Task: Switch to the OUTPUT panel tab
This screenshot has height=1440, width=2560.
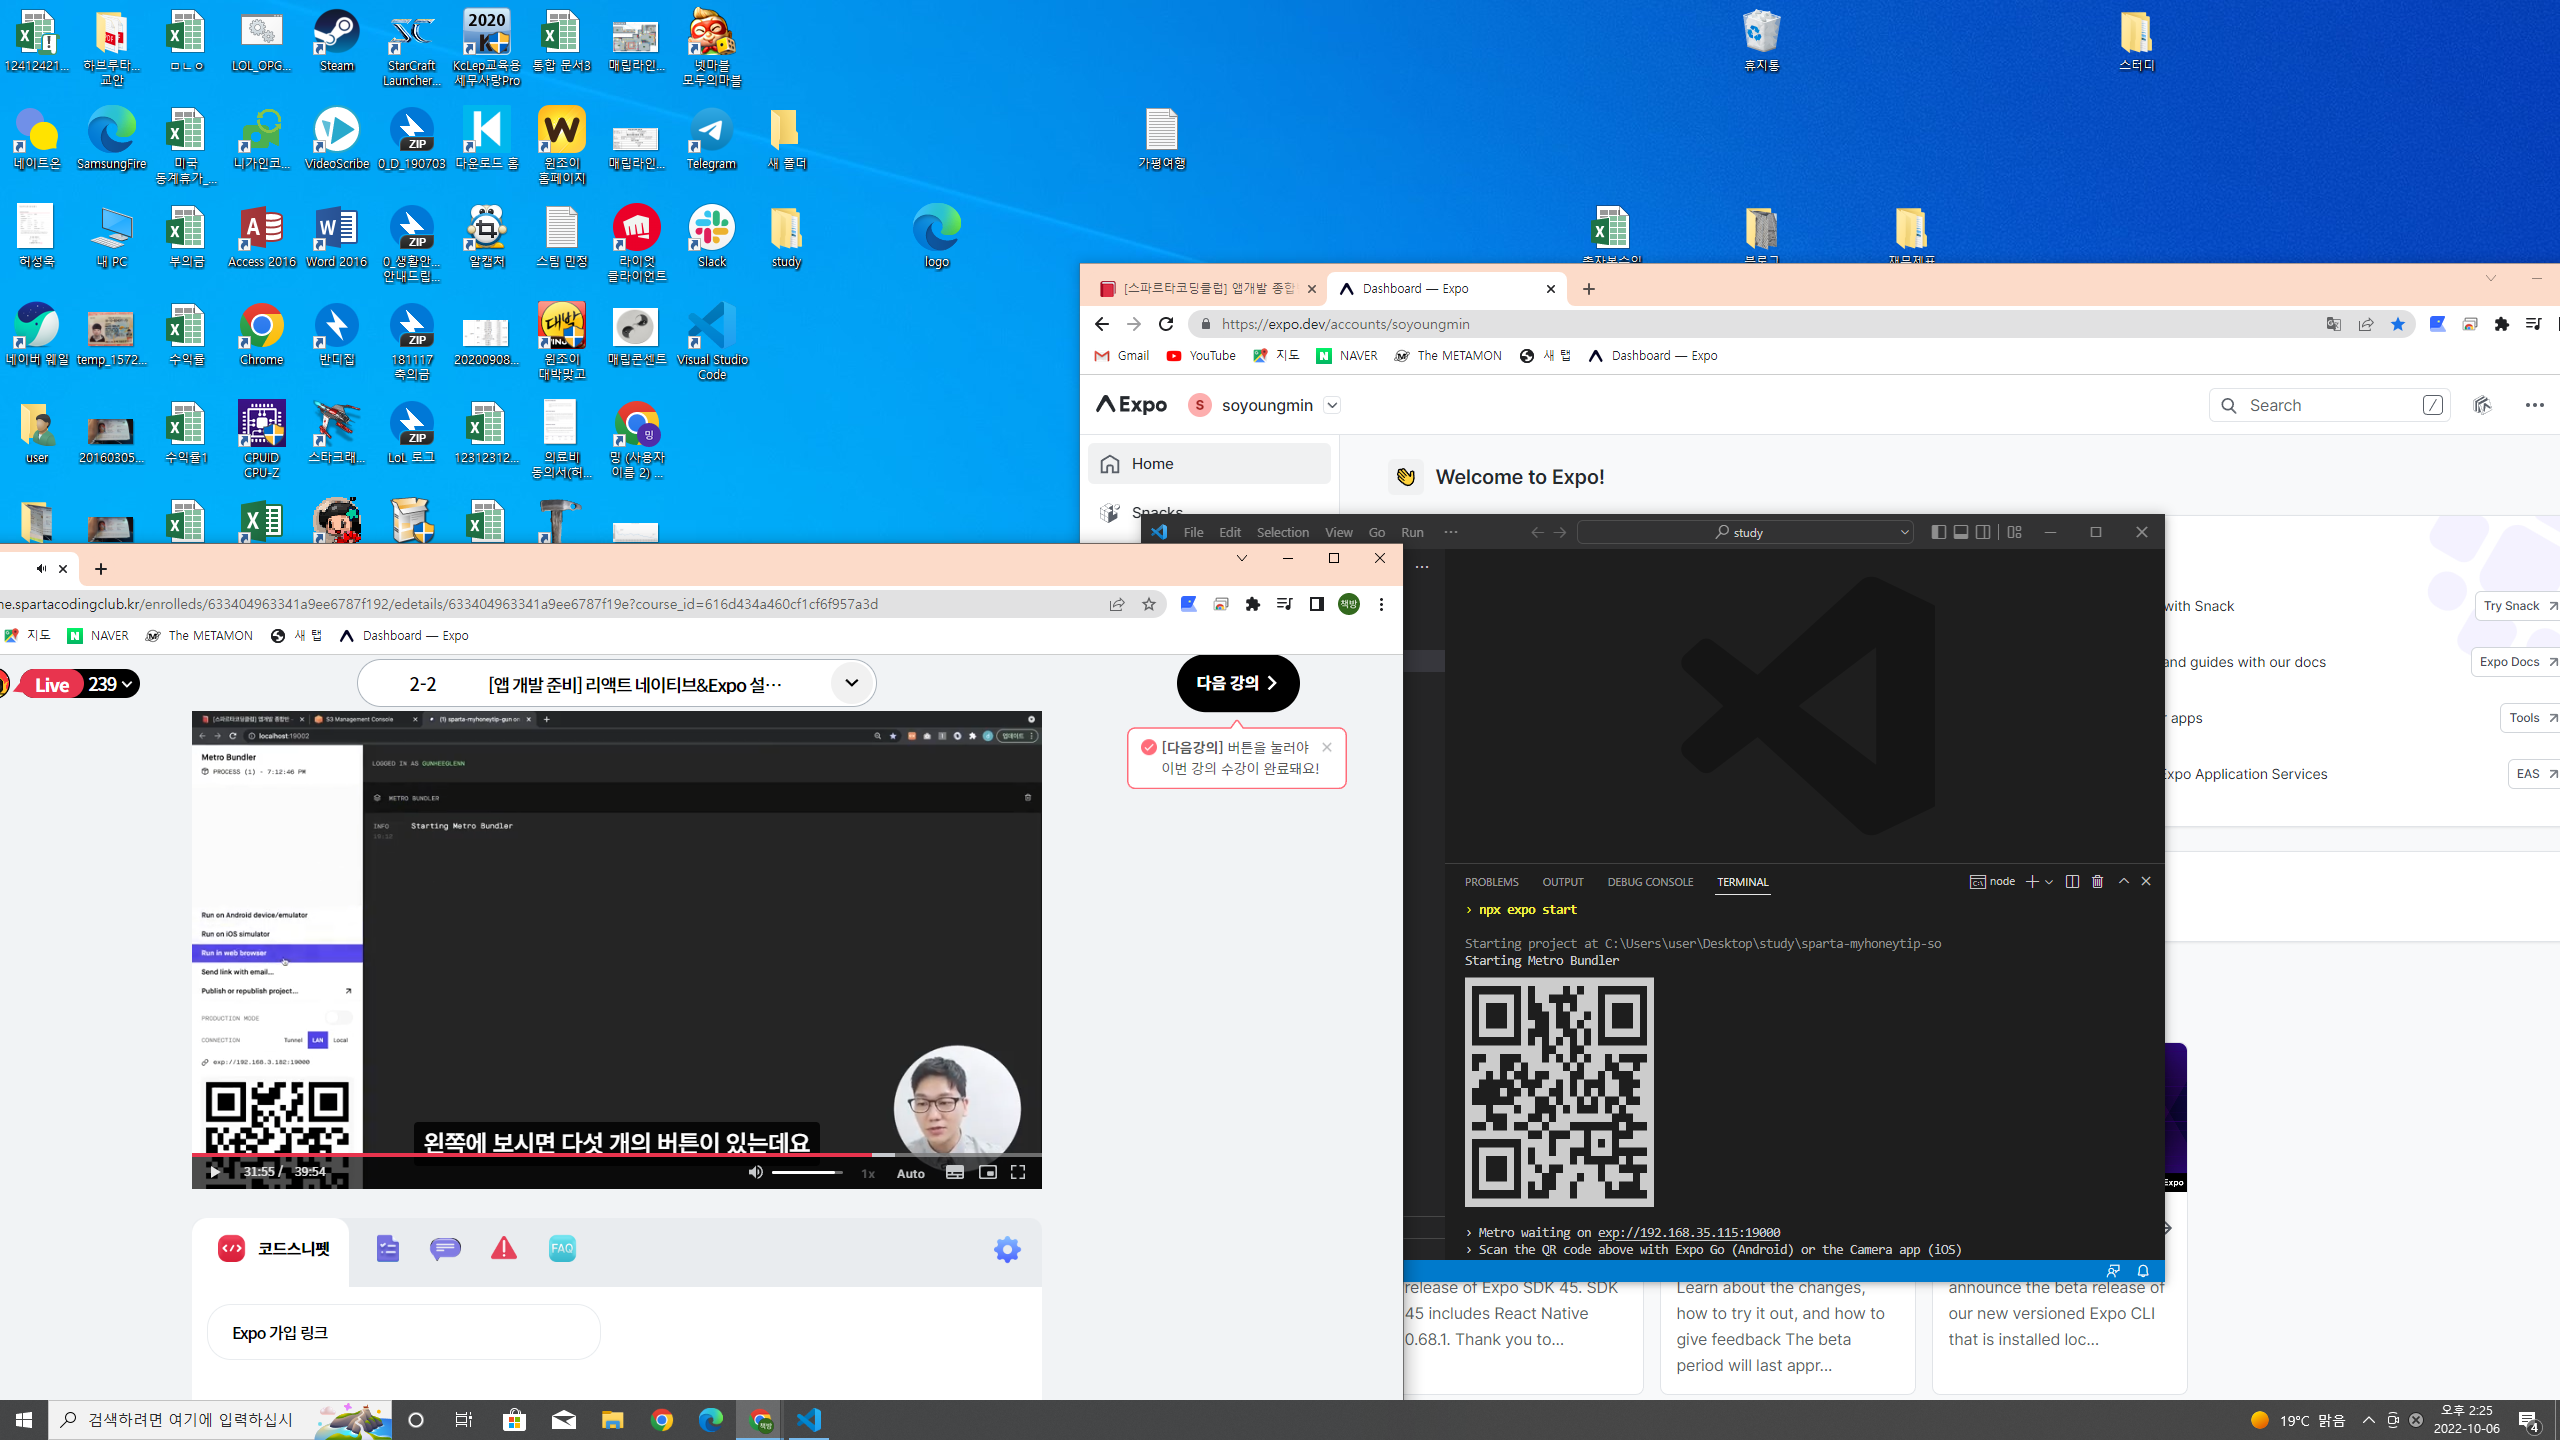Action: (x=1563, y=882)
